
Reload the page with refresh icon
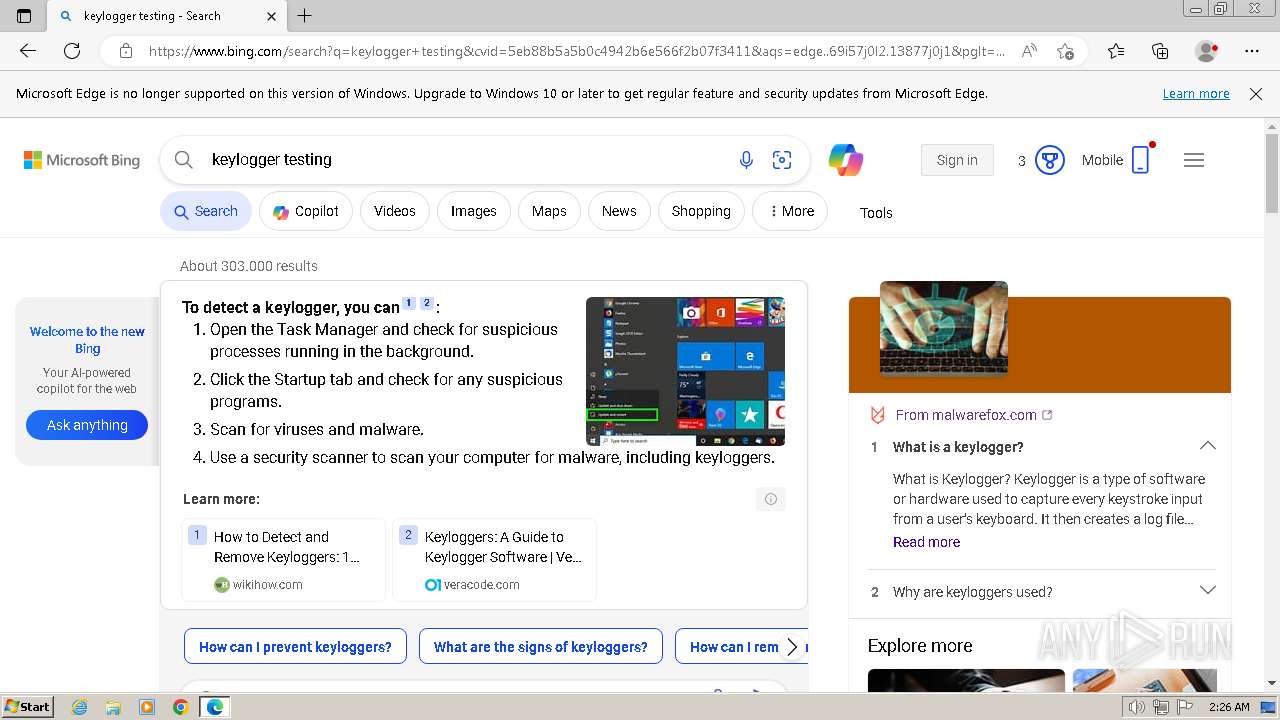coord(72,51)
